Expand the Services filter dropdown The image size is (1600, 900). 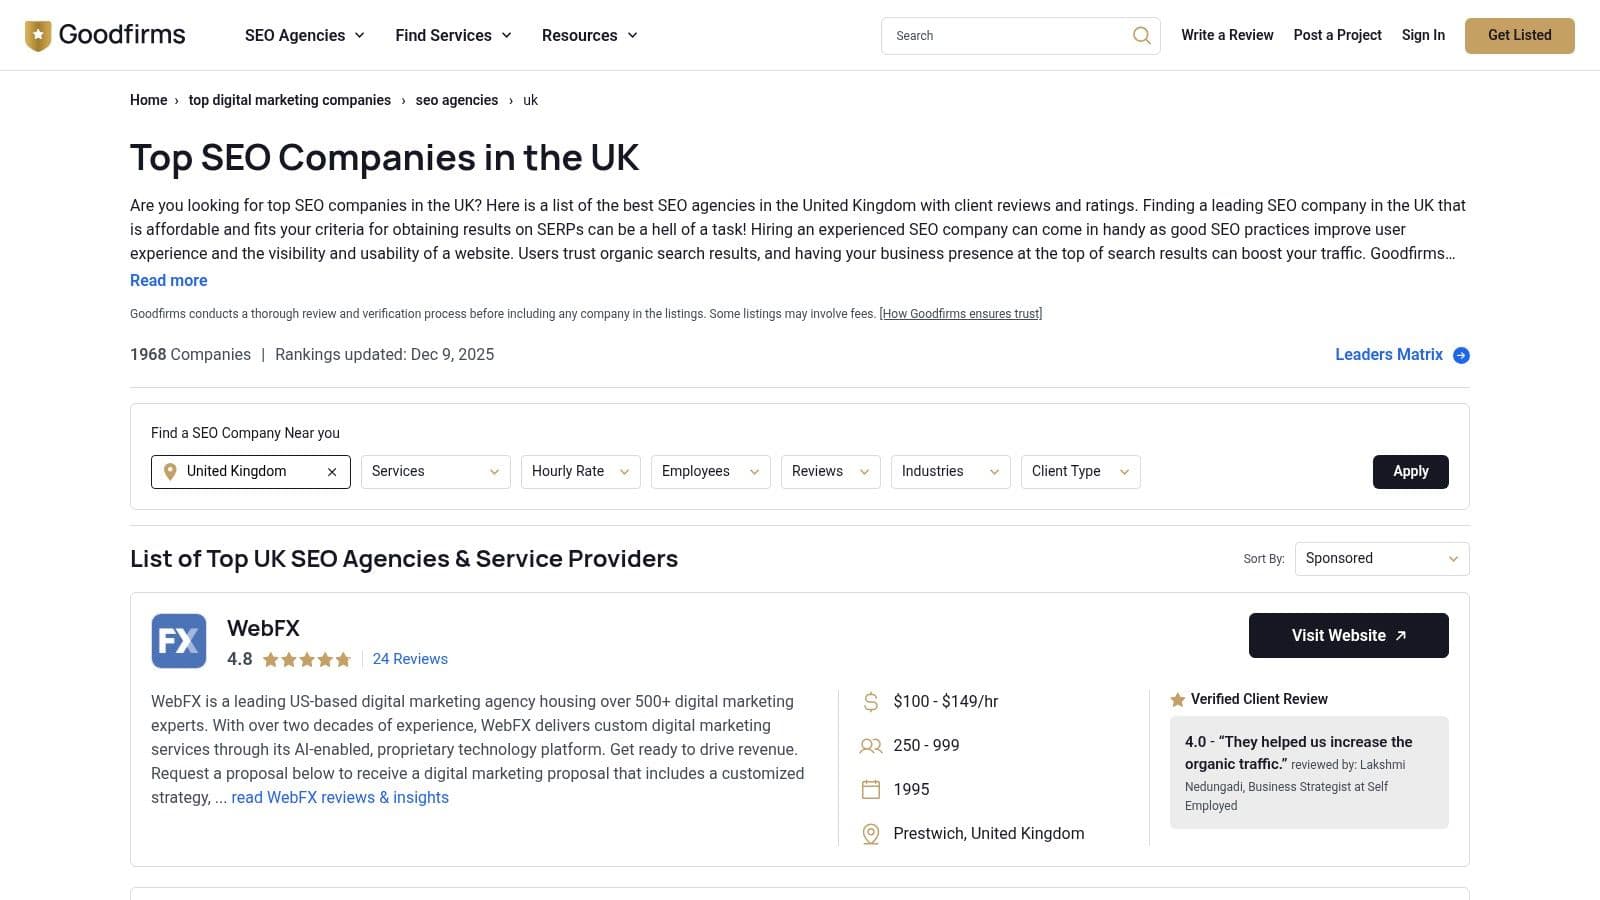point(435,472)
